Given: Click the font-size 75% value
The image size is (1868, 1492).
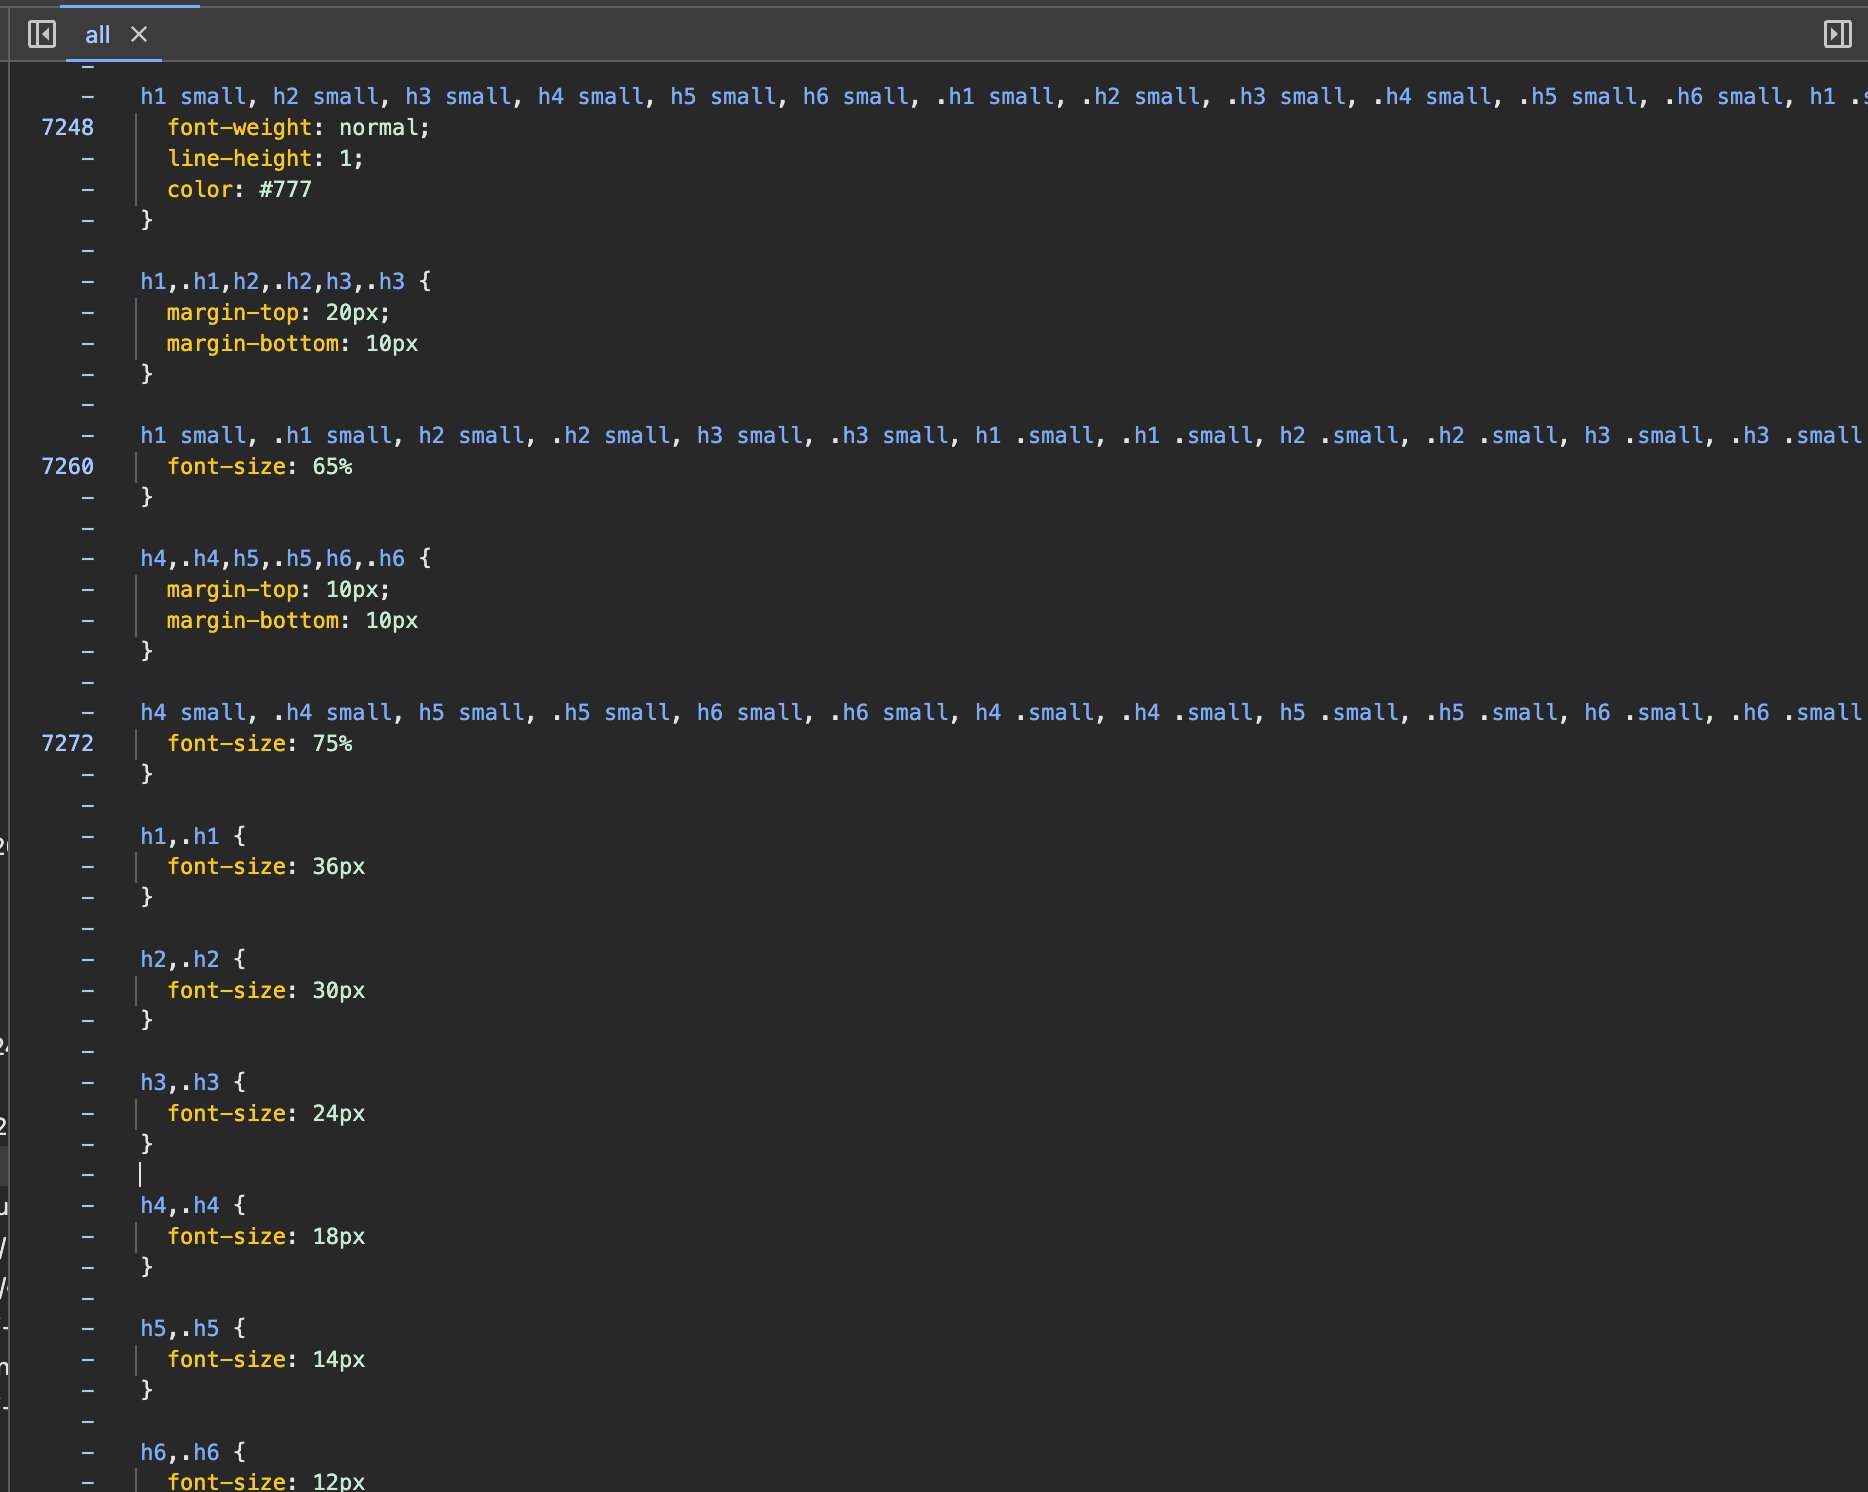Looking at the screenshot, I should point(332,744).
